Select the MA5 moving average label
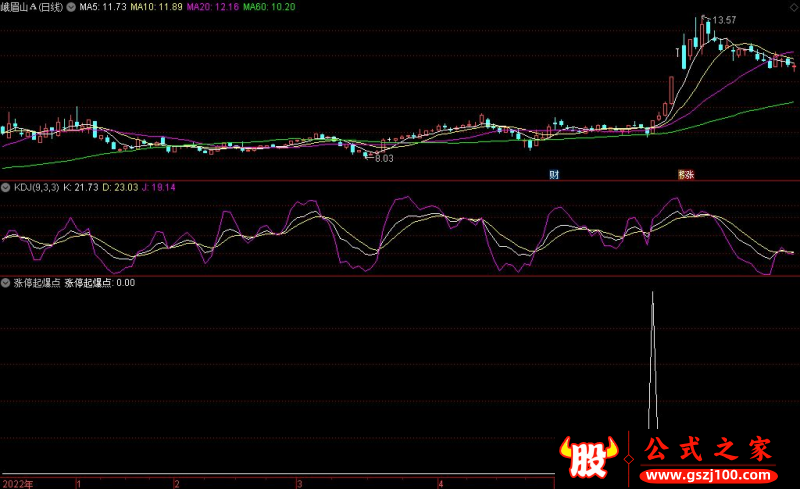The width and height of the screenshot is (800, 489). tap(101, 7)
